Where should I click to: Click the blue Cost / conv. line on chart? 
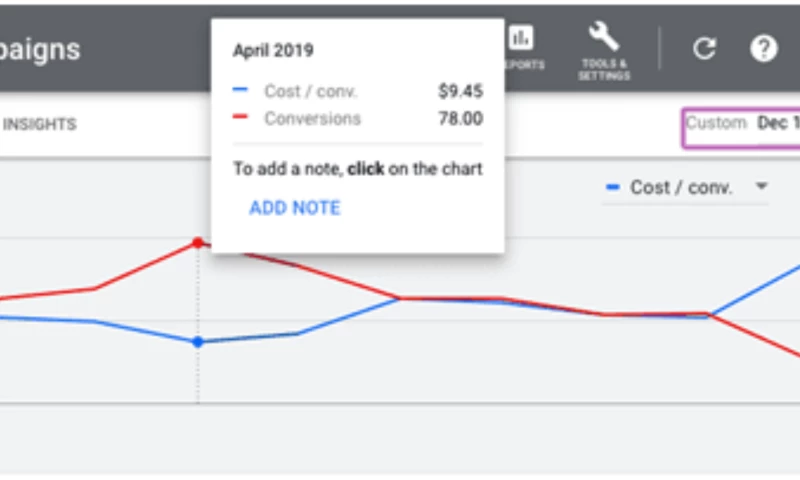point(350,316)
